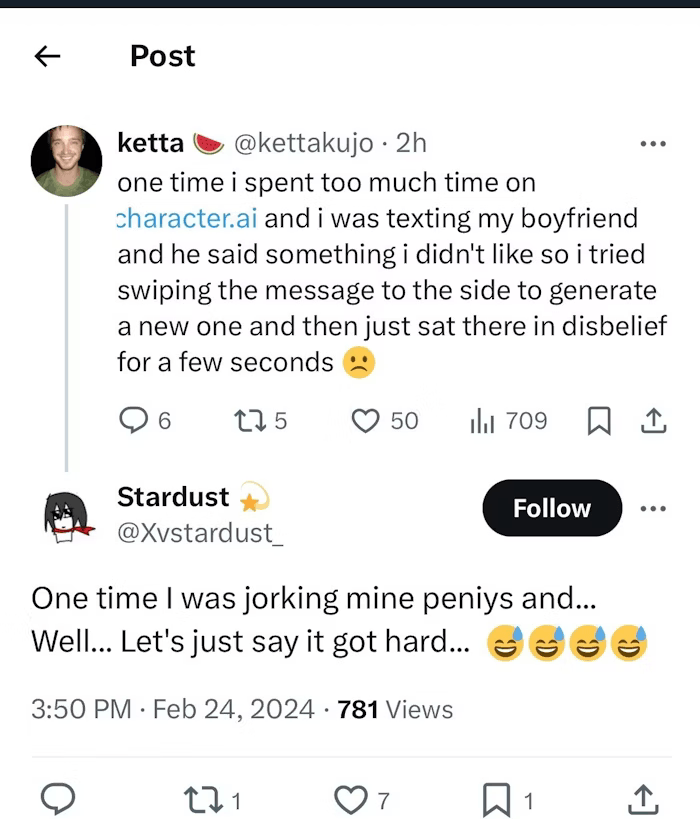Image resolution: width=700 pixels, height=819 pixels.
Task: Open more options for Stardust's post
Action: click(x=652, y=508)
